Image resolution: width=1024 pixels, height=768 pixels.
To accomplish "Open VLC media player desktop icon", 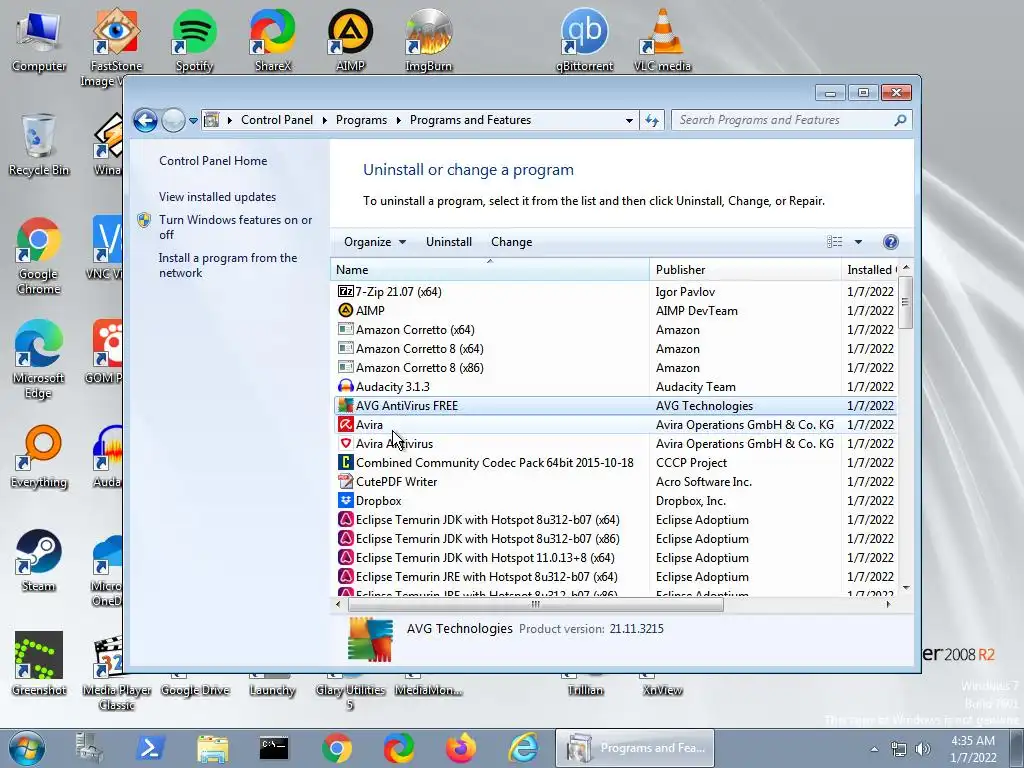I will click(662, 39).
